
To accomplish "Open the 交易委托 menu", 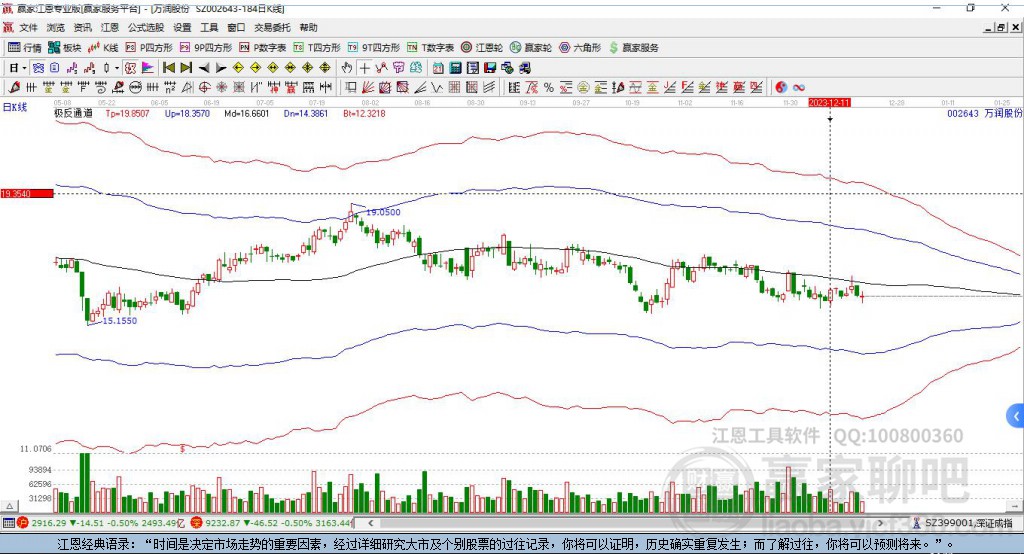I will 272,27.
